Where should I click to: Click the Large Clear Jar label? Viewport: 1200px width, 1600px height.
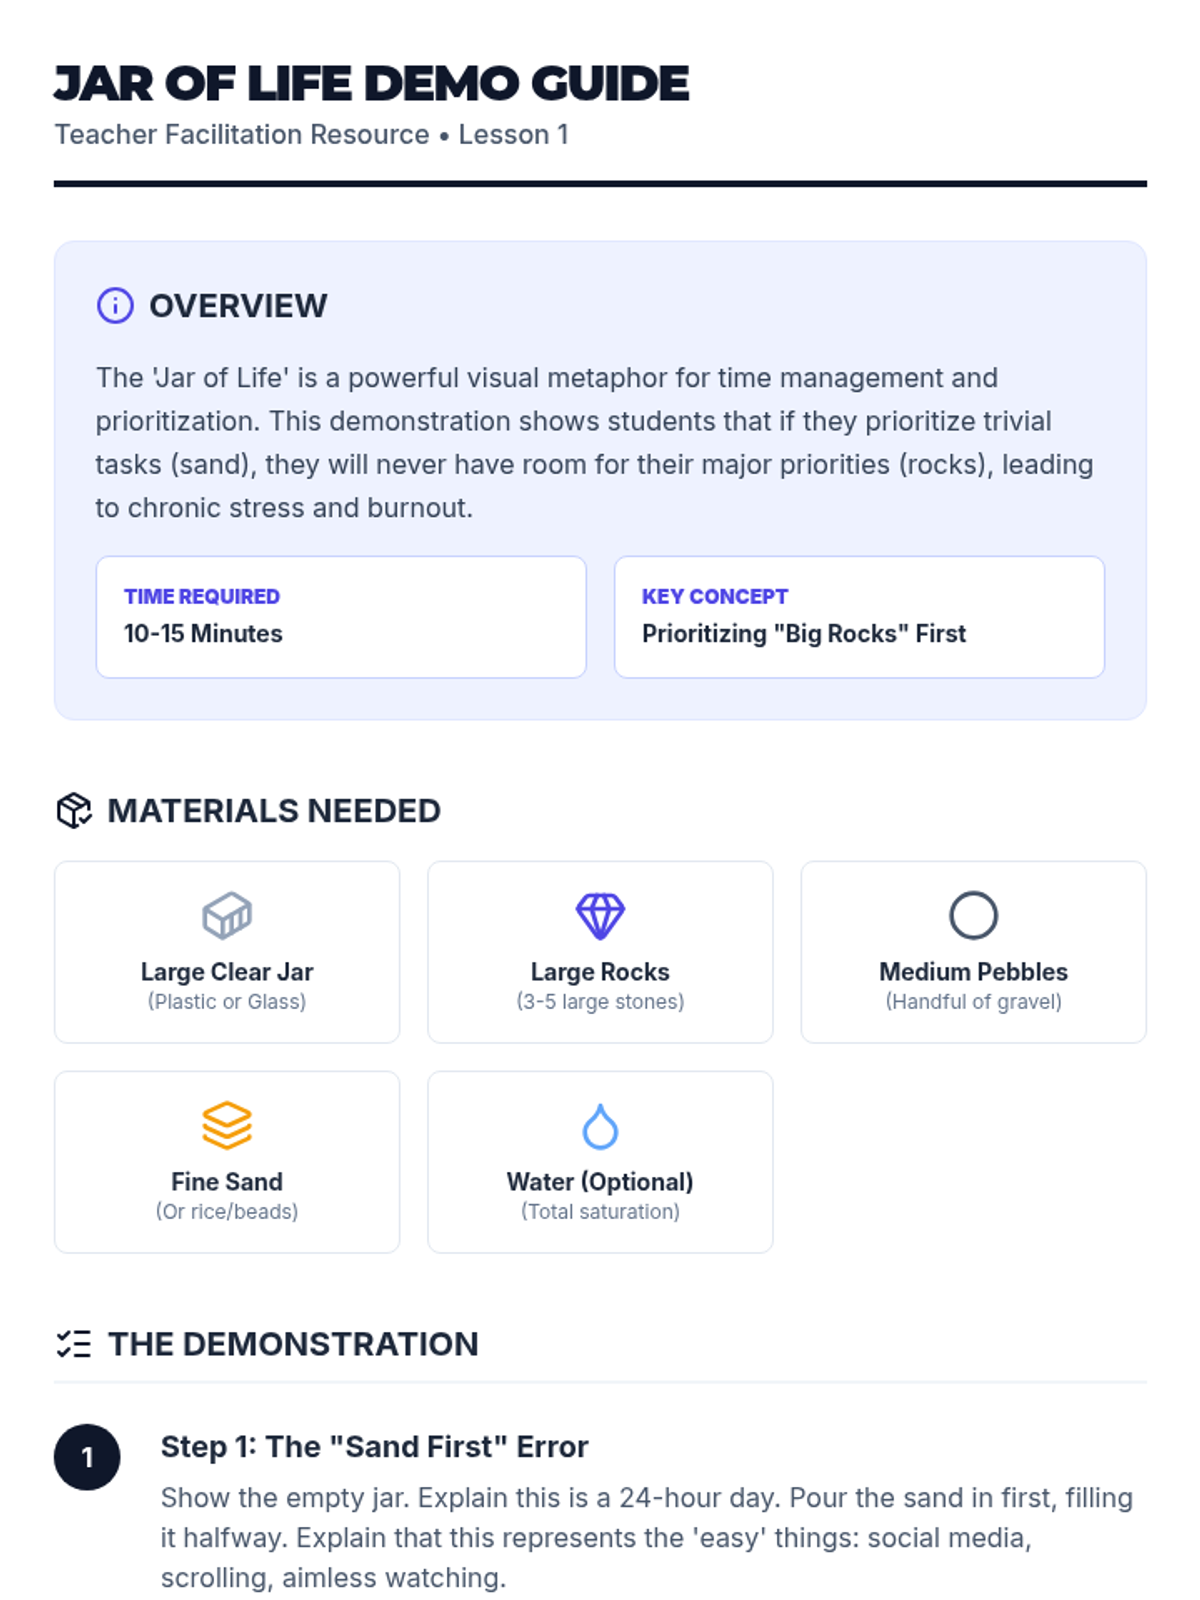(x=227, y=972)
